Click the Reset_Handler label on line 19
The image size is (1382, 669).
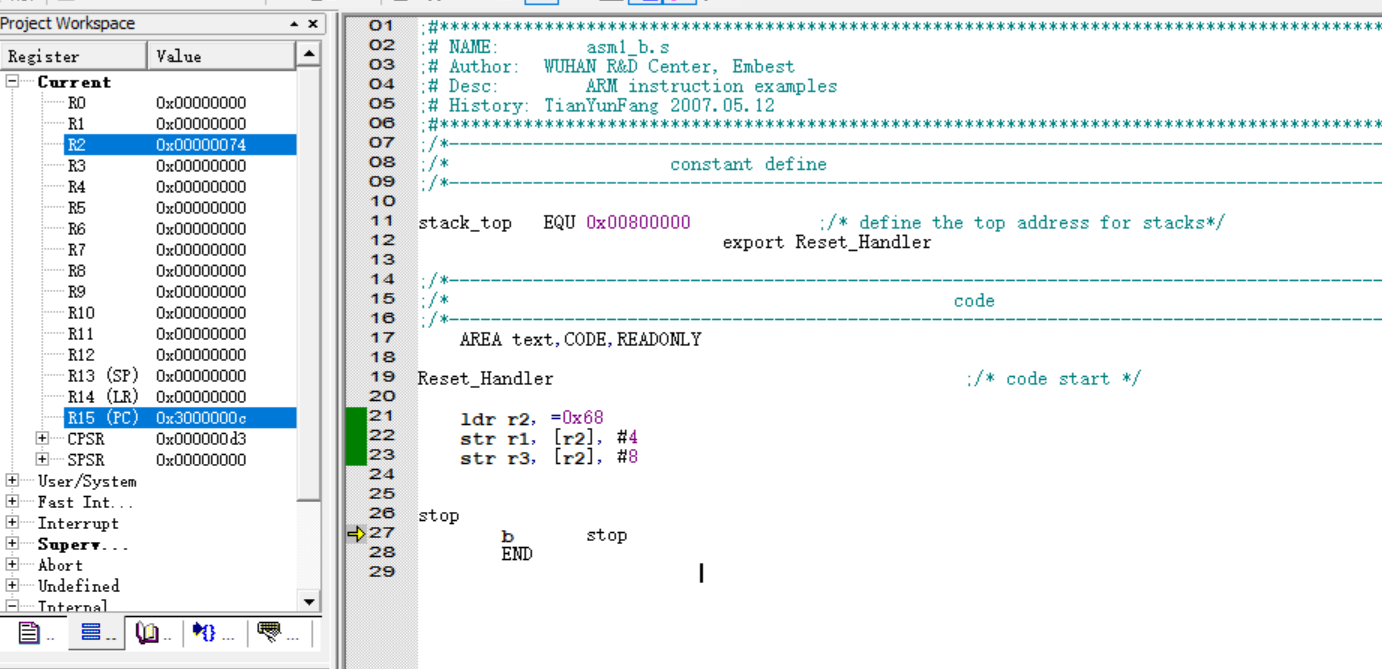(485, 379)
